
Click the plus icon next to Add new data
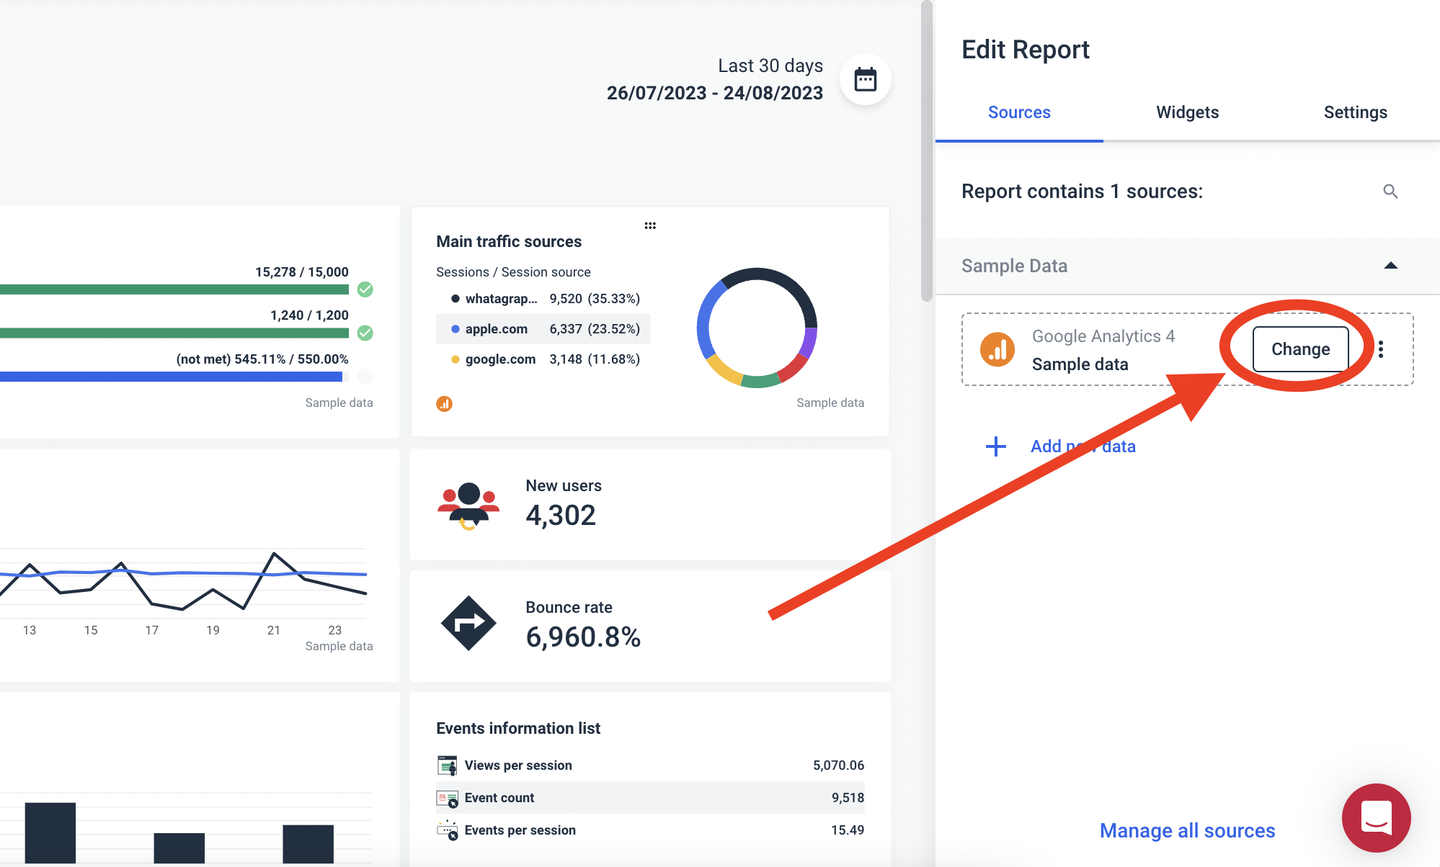[996, 446]
